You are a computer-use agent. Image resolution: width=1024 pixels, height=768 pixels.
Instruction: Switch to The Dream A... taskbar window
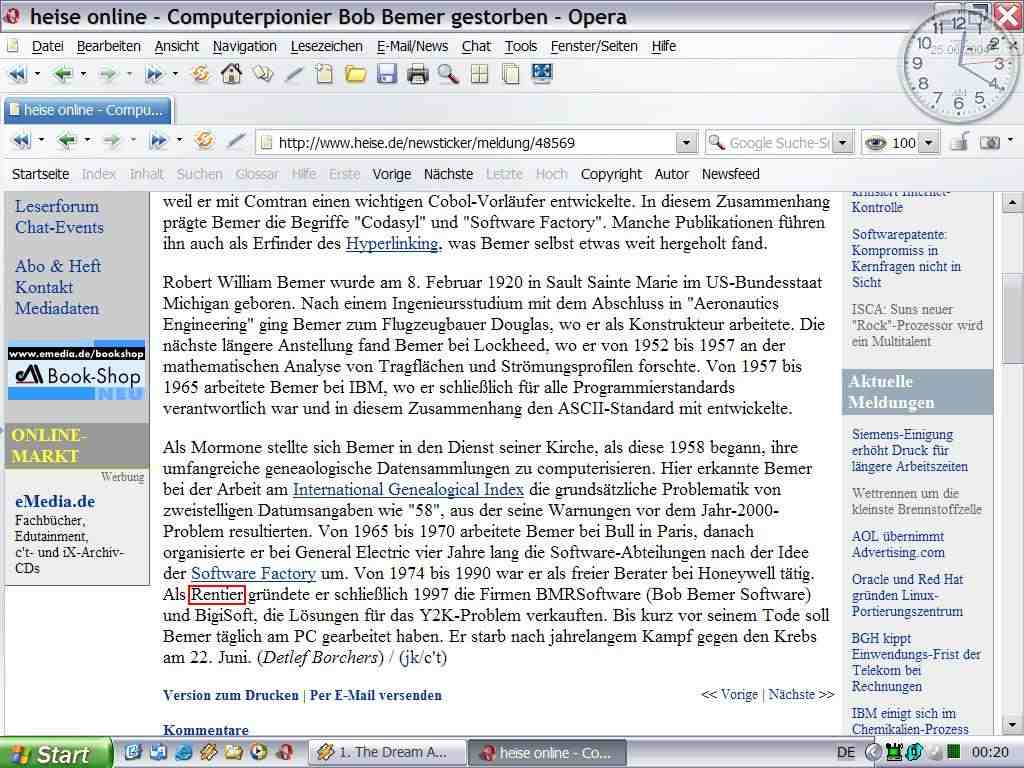tap(387, 753)
